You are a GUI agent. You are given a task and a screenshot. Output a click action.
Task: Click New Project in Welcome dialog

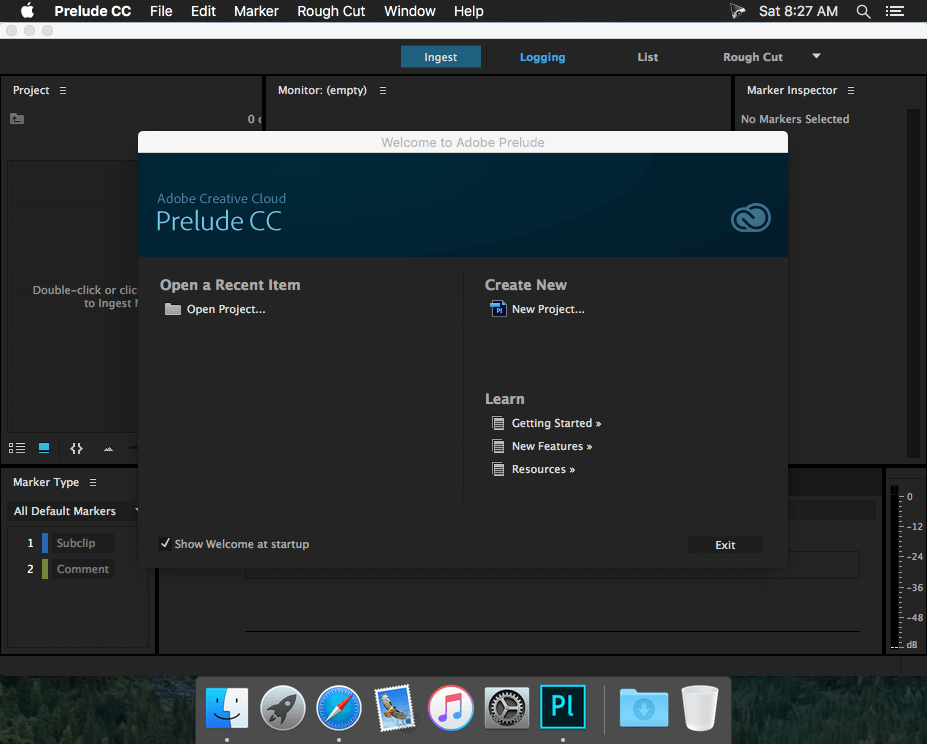pyautogui.click(x=548, y=309)
